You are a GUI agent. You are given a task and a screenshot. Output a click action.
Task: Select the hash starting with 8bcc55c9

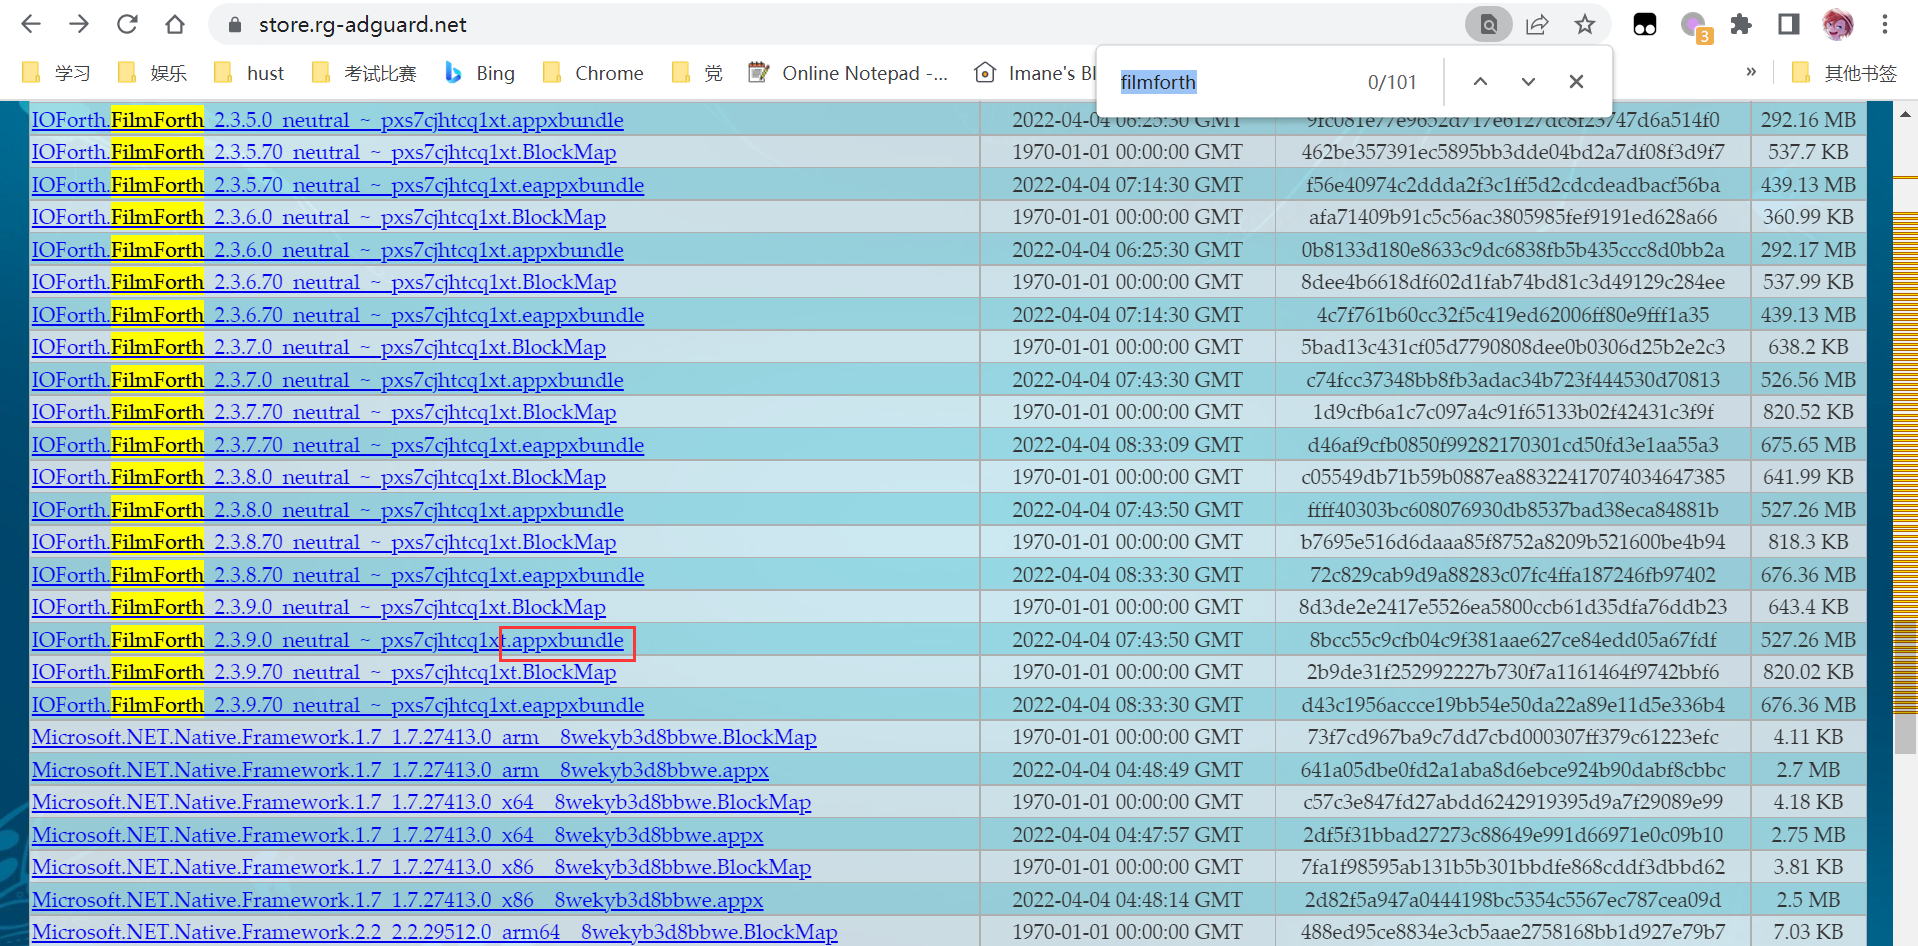[1513, 640]
